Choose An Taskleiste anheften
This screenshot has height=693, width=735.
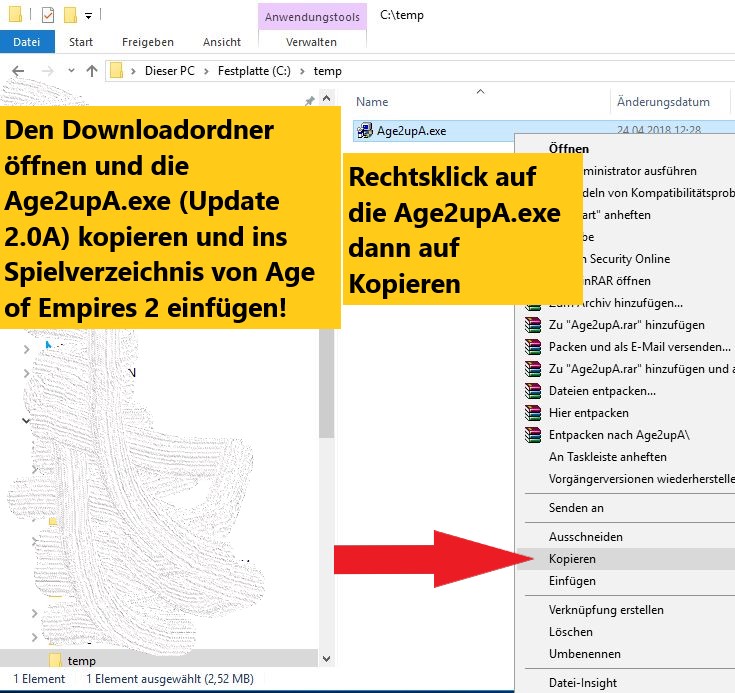coord(608,457)
